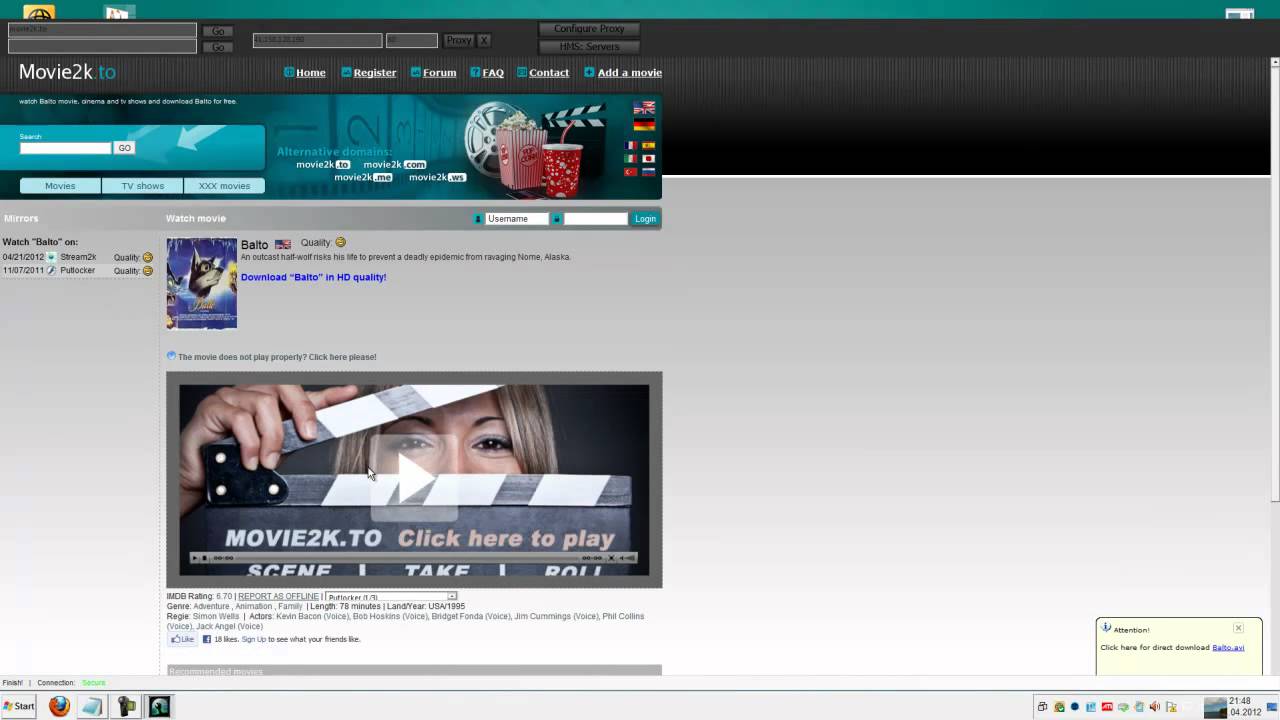Choose the Japanese flag icon

point(648,158)
